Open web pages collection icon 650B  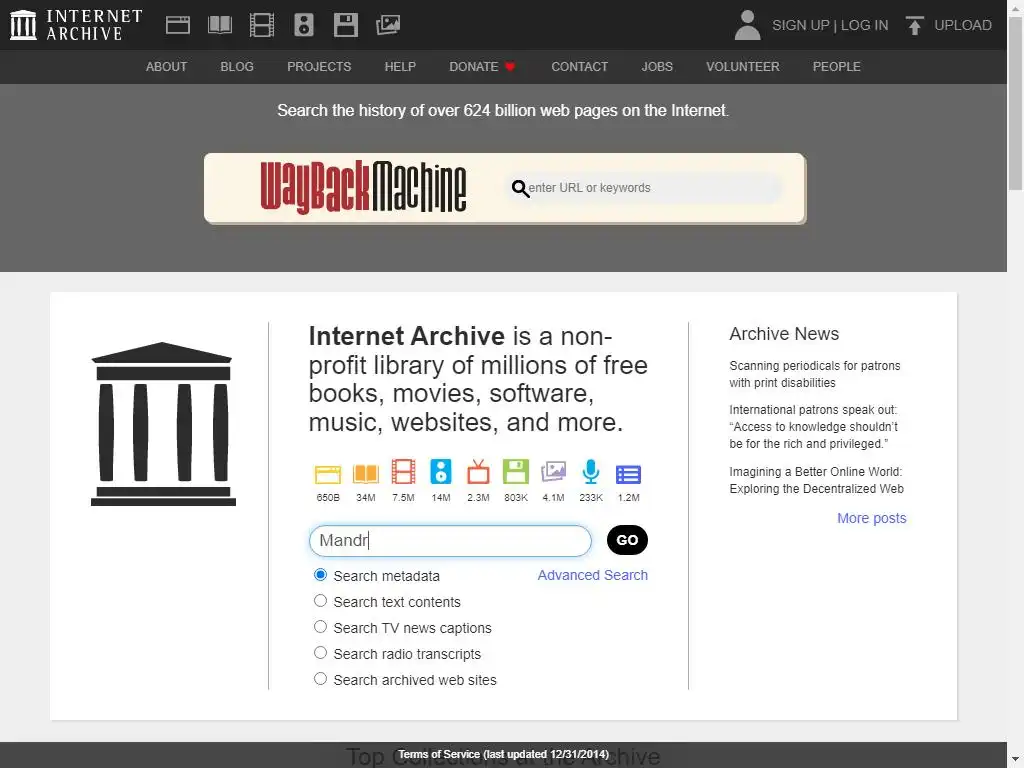(328, 473)
